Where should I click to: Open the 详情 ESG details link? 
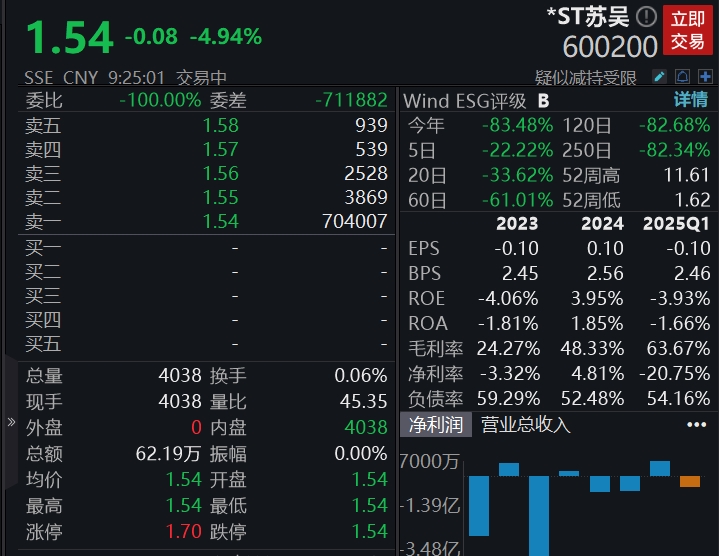coord(689,100)
